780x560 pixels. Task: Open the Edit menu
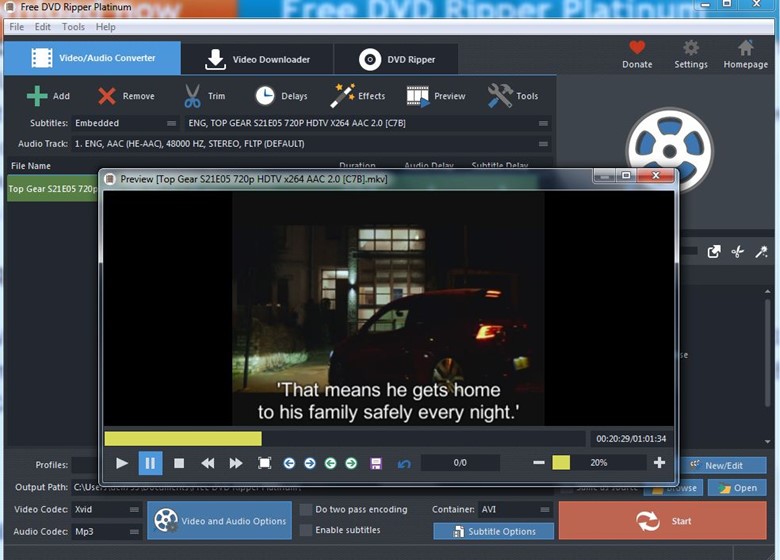42,27
